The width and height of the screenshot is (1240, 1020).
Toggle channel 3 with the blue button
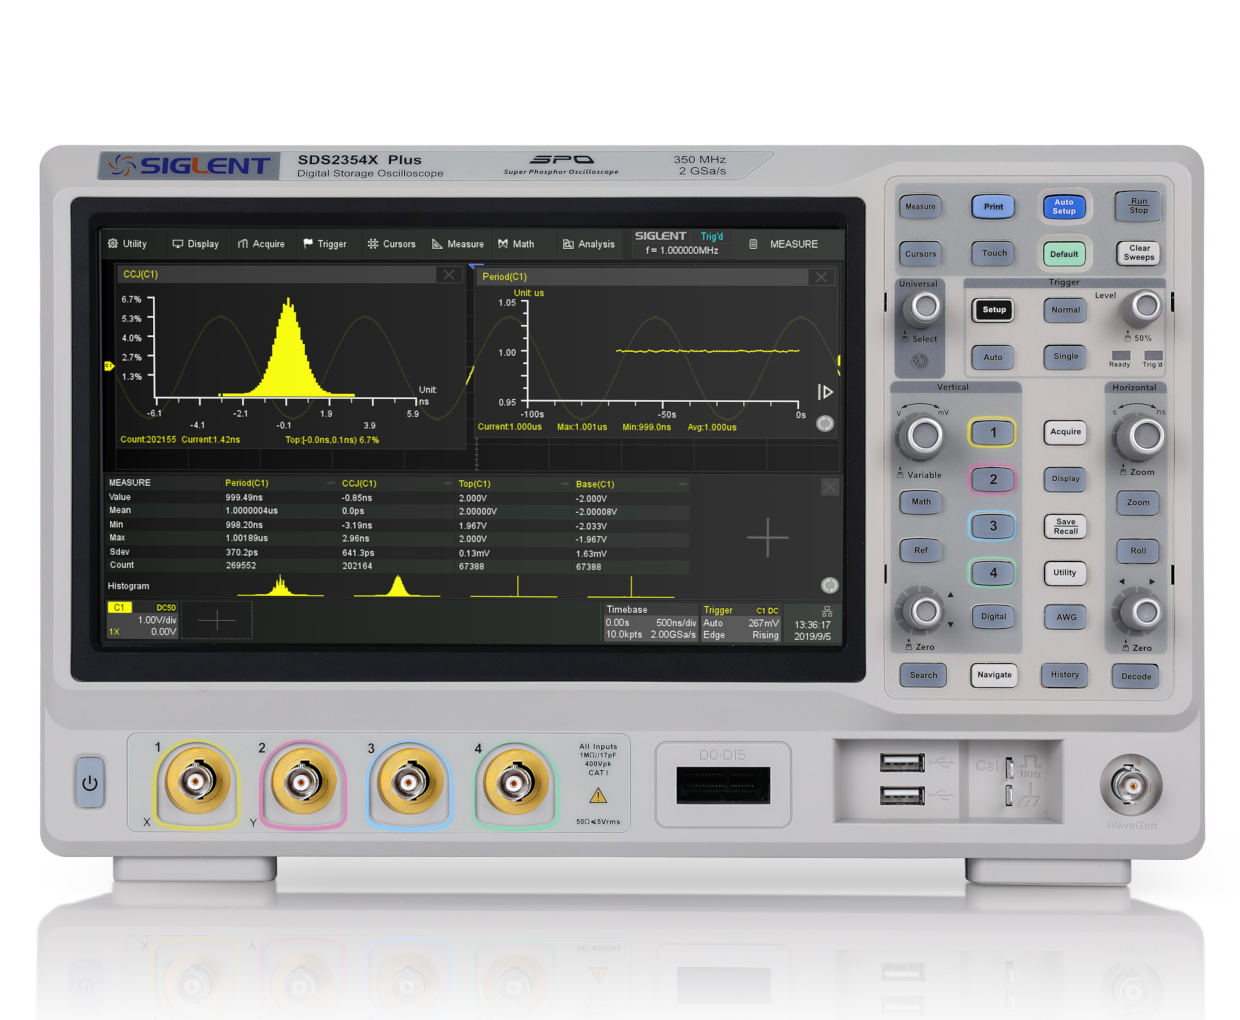click(x=992, y=526)
